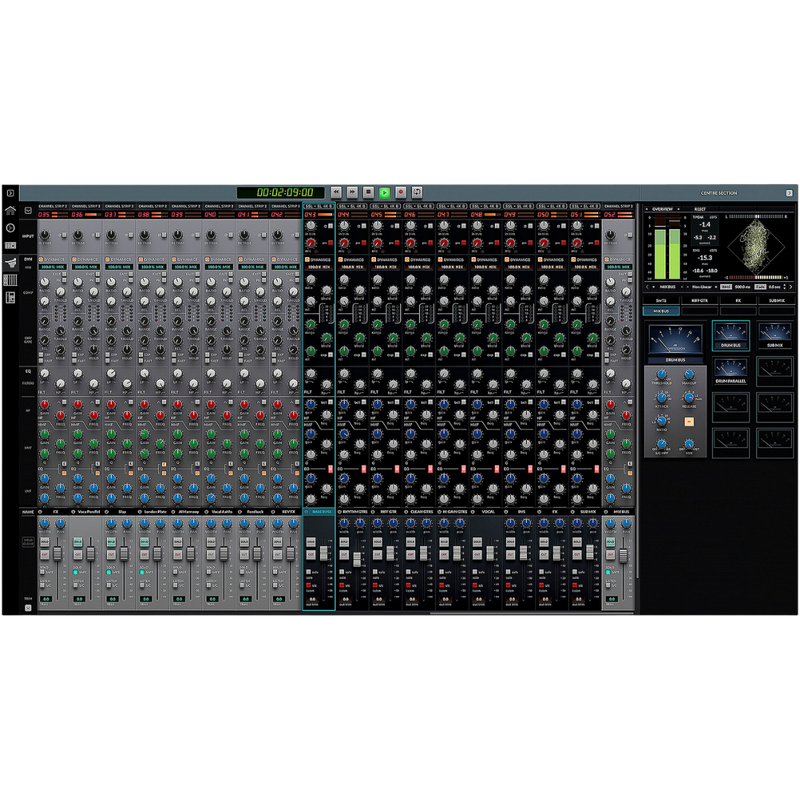Expand the left sidebar with arrow icon
800x800 pixels.
coord(10,192)
